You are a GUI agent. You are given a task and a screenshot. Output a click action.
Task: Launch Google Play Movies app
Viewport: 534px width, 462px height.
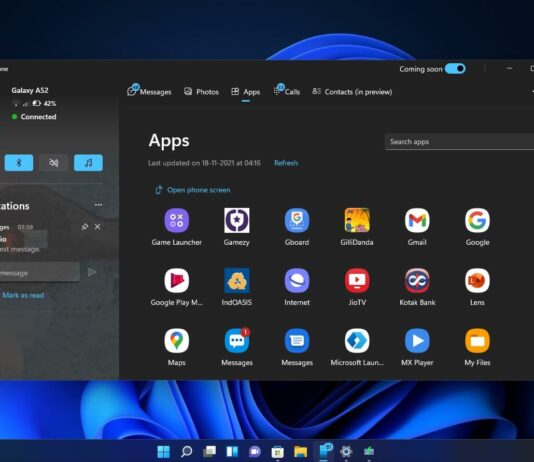[176, 281]
